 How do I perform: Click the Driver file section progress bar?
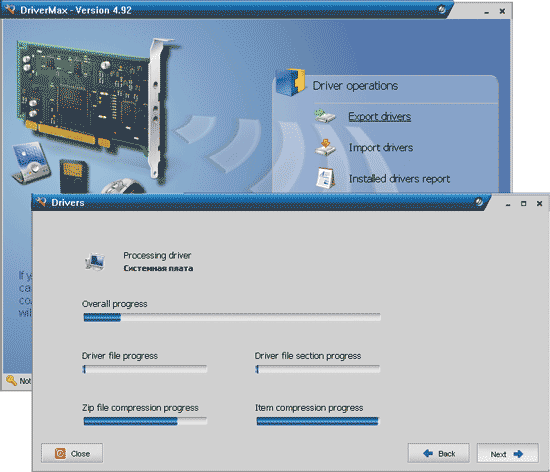(318, 369)
